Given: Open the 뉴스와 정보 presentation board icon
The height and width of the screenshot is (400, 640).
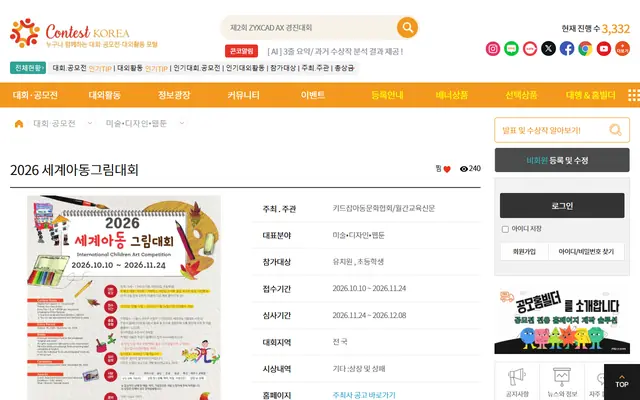Looking at the screenshot, I should tap(562, 378).
